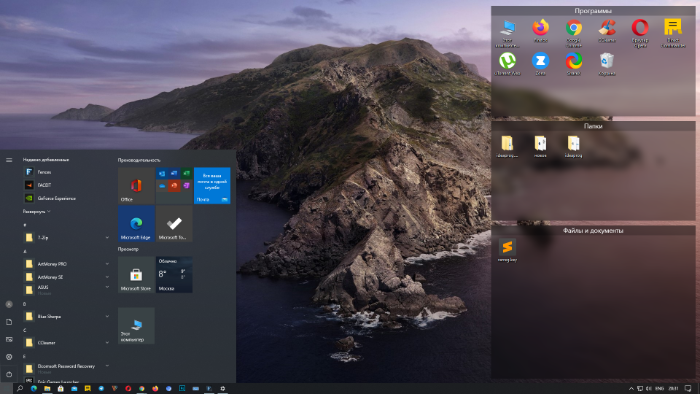Click the Москва weather tile
Image resolution: width=700 pixels, height=394 pixels.
[174, 275]
